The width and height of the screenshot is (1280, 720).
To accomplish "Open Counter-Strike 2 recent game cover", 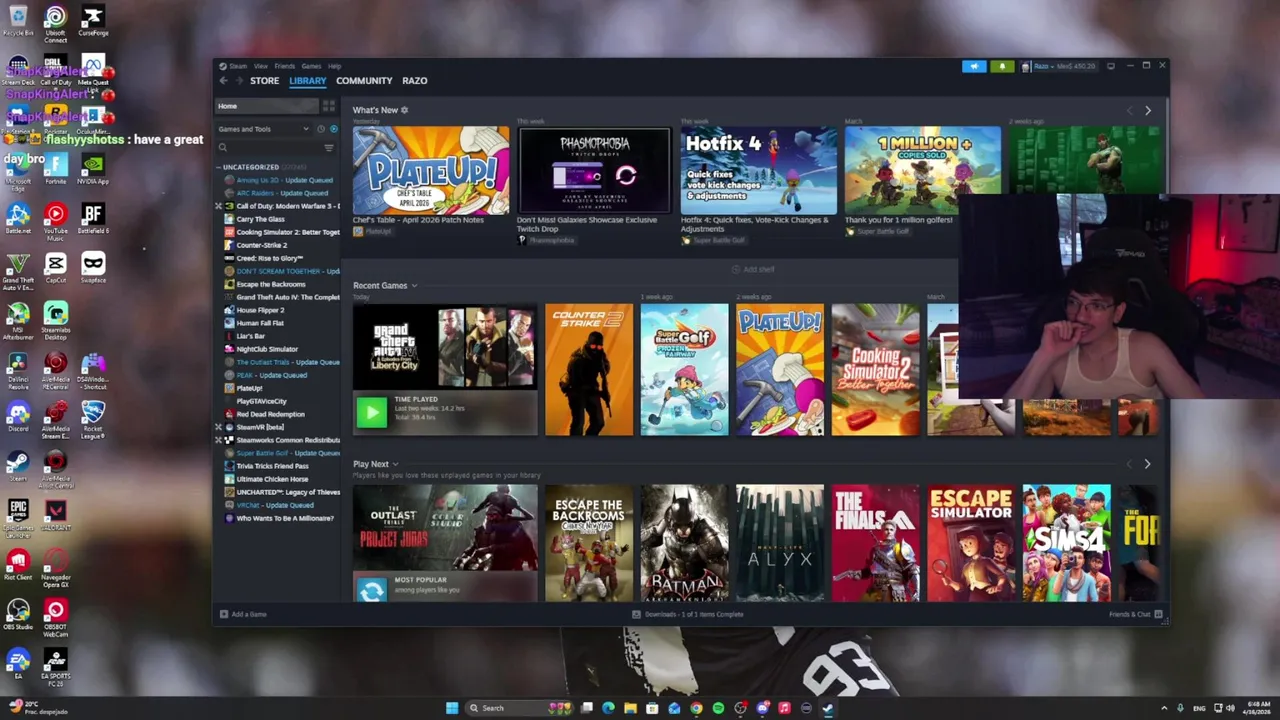I will click(589, 370).
